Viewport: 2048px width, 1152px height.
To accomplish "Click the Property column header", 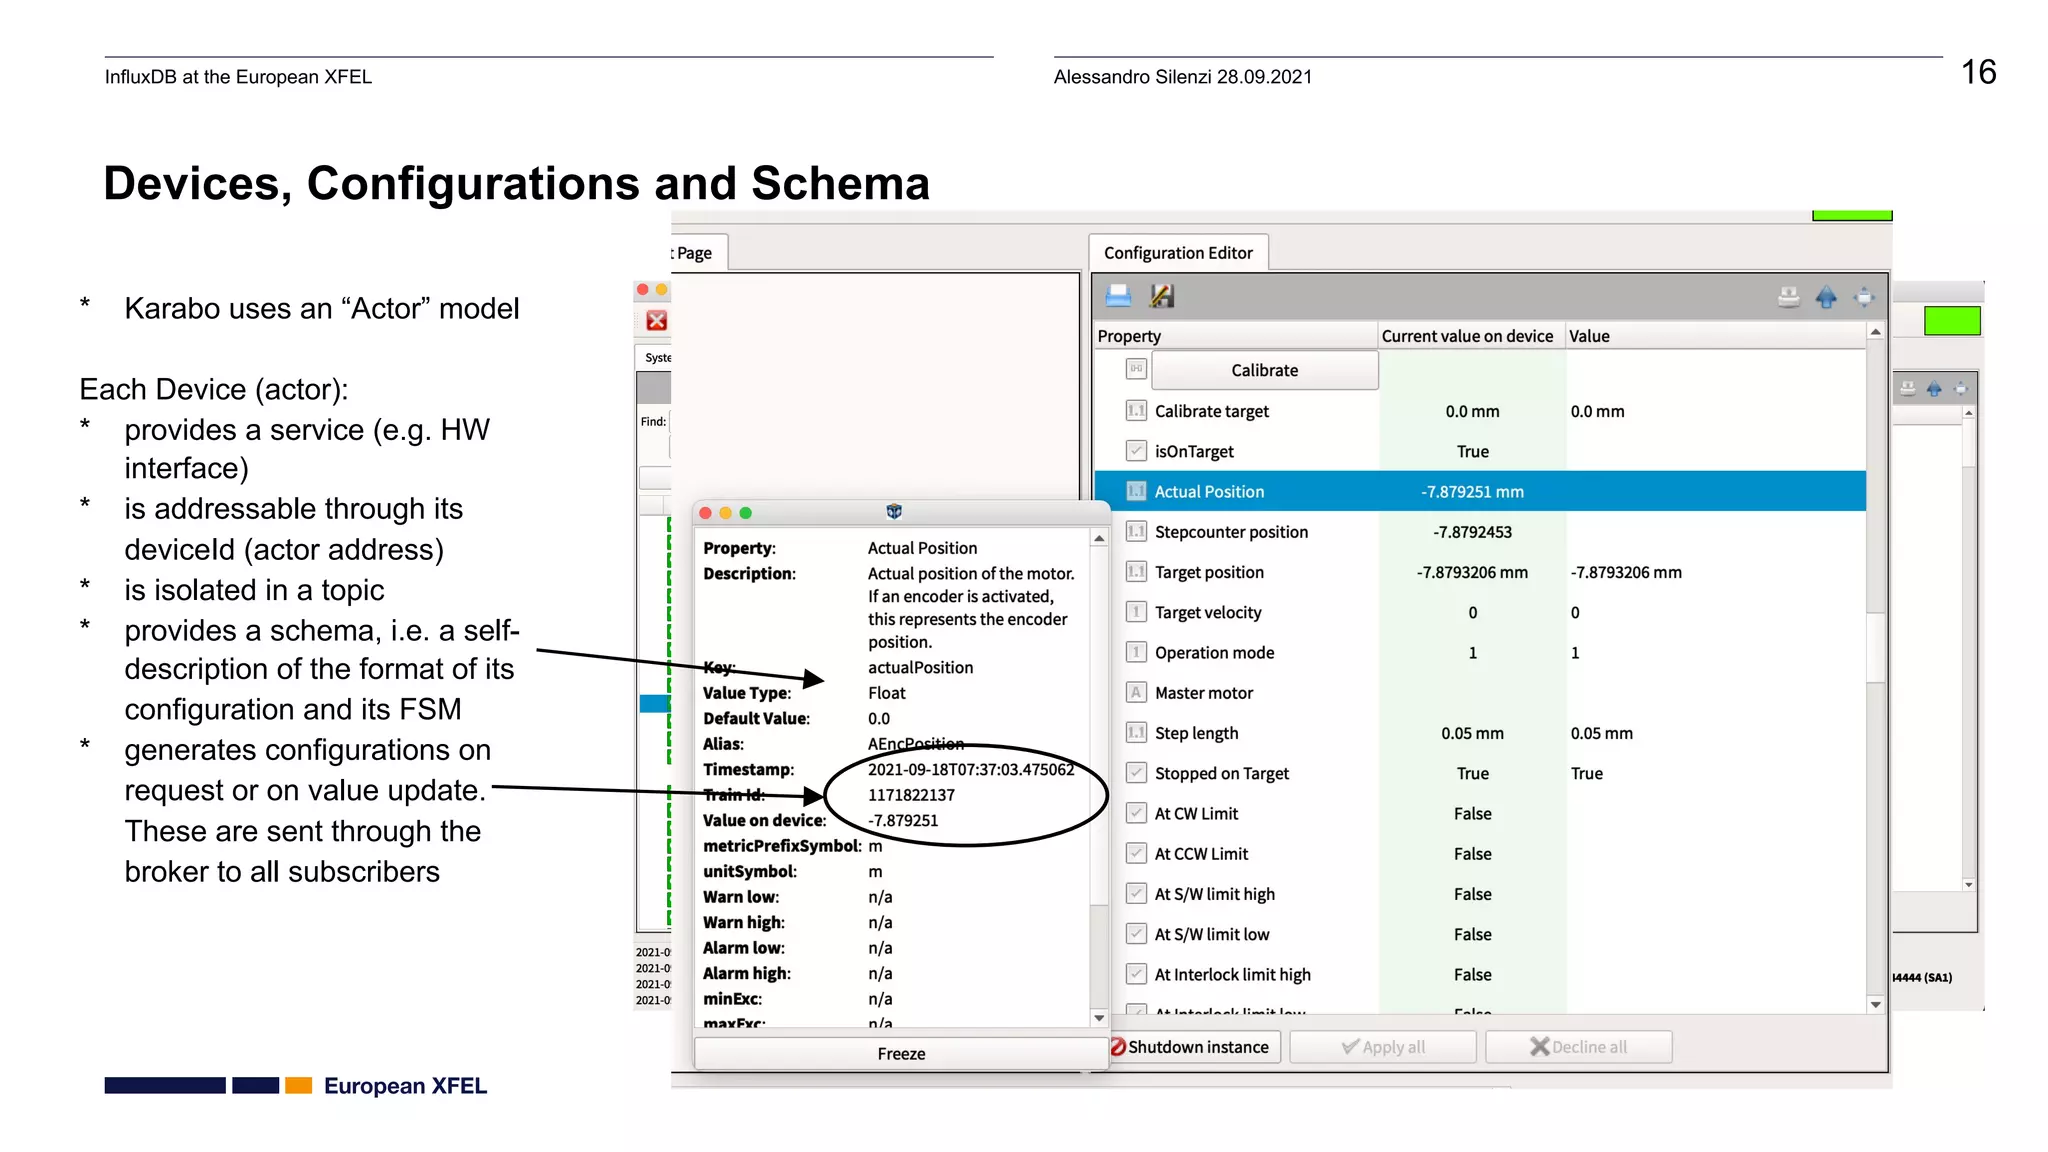I will click(x=1236, y=336).
